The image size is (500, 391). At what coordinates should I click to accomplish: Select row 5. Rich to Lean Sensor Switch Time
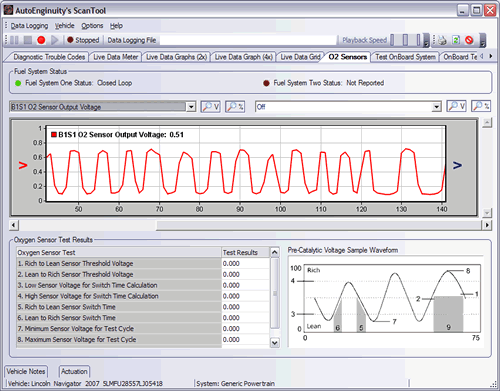(143, 307)
